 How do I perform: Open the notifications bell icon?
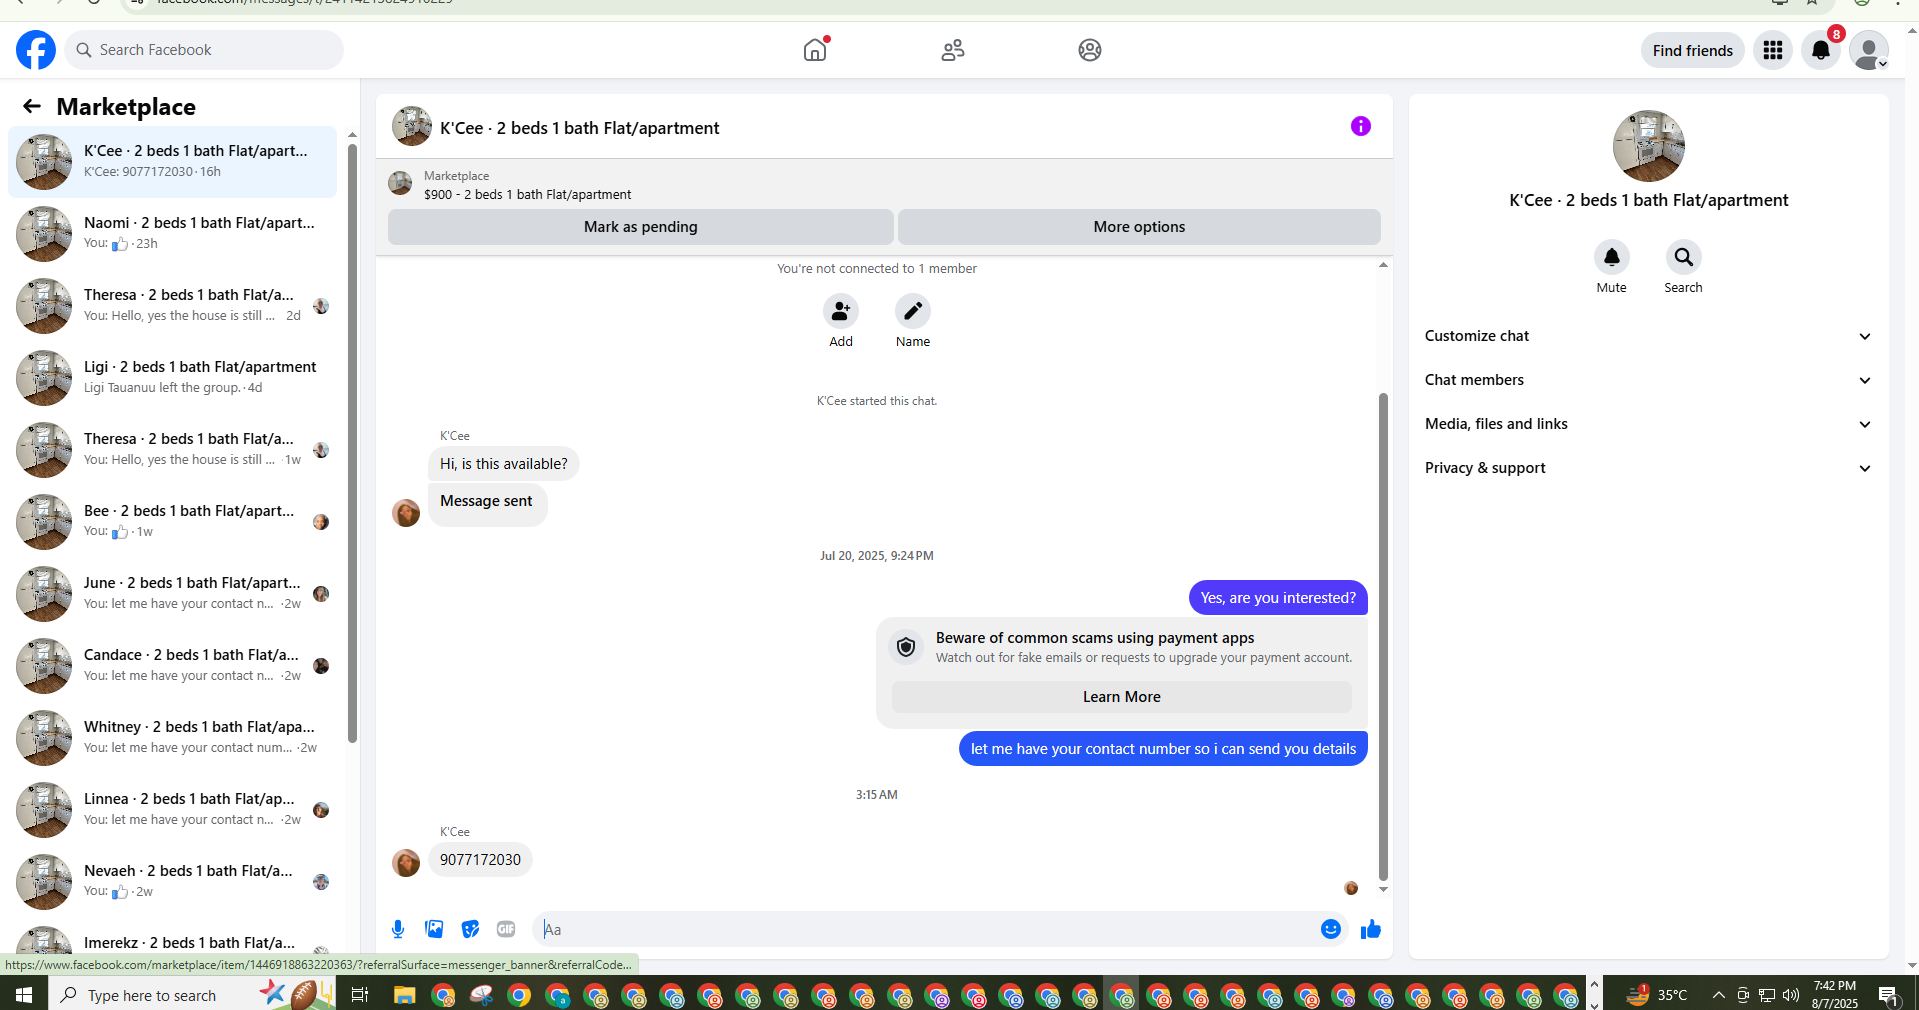[x=1821, y=50]
